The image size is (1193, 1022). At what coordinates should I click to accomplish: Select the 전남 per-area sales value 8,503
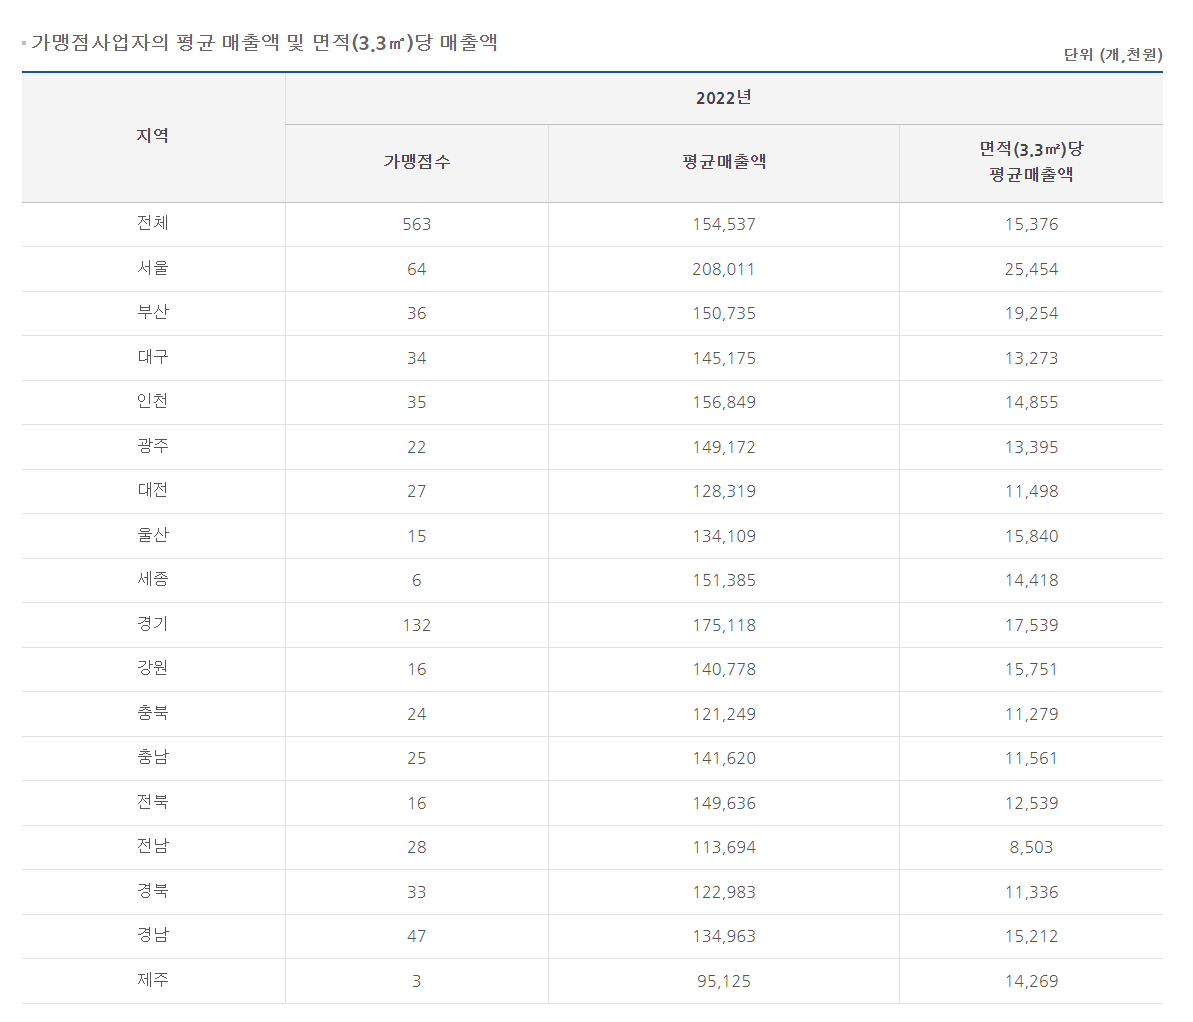1031,847
